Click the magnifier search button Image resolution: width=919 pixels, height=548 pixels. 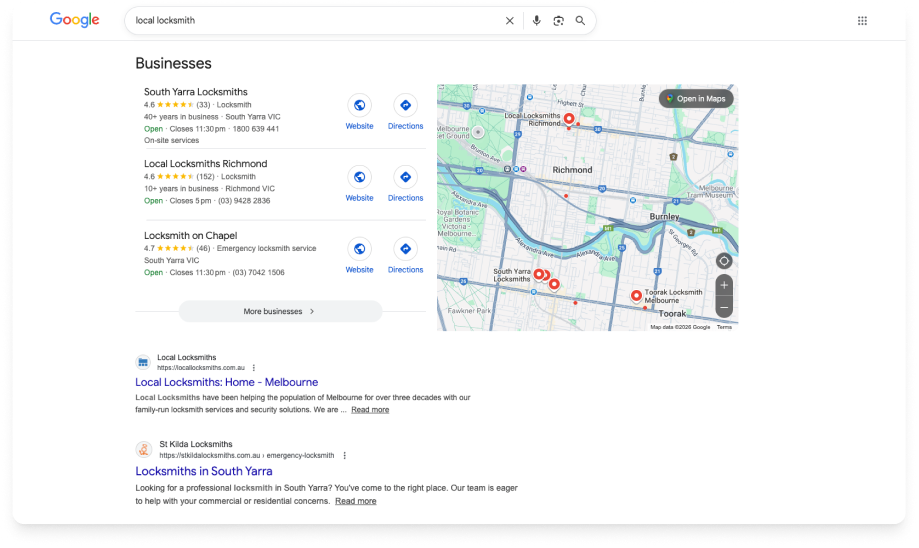click(x=580, y=21)
